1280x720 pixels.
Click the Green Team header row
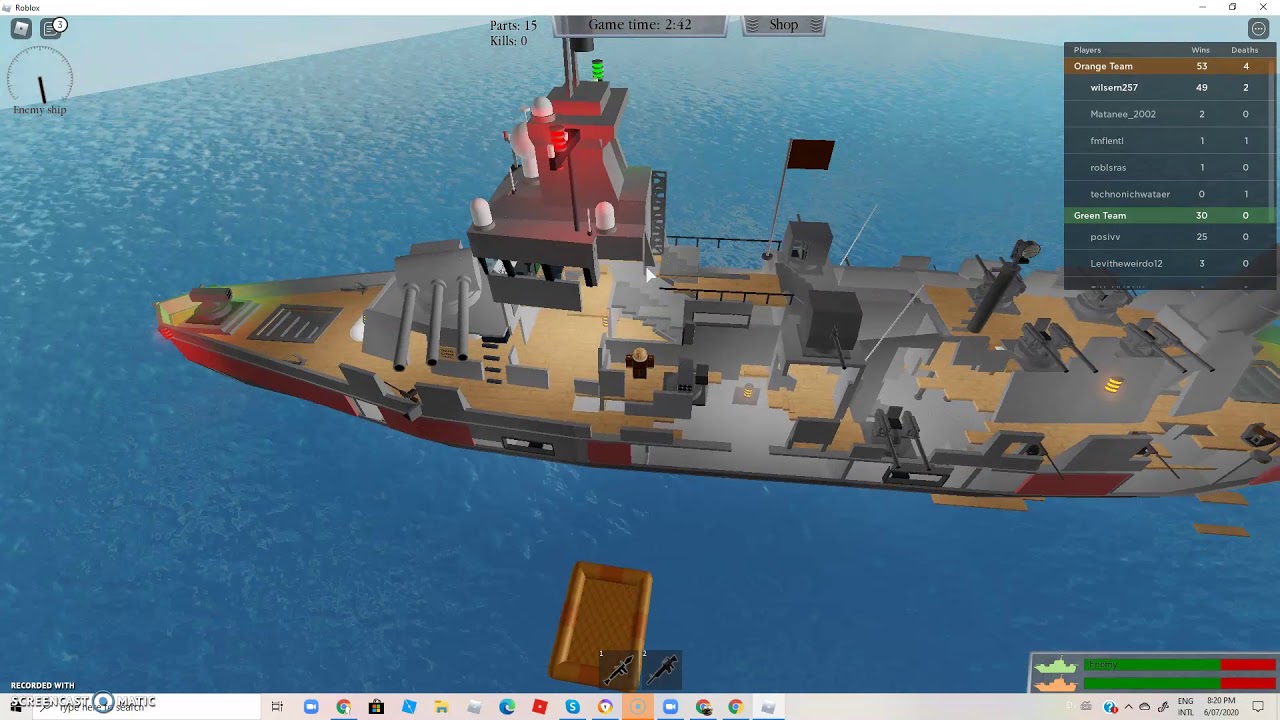pyautogui.click(x=1171, y=215)
